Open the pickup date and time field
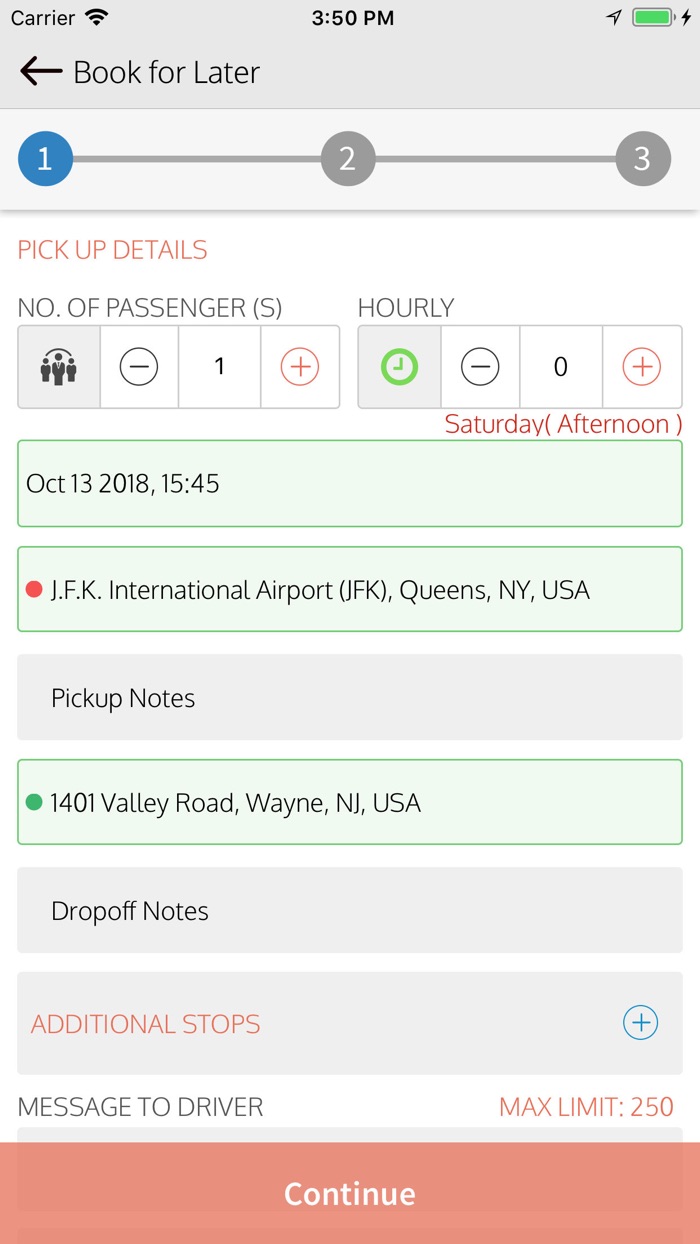Viewport: 700px width, 1244px height. (350, 484)
